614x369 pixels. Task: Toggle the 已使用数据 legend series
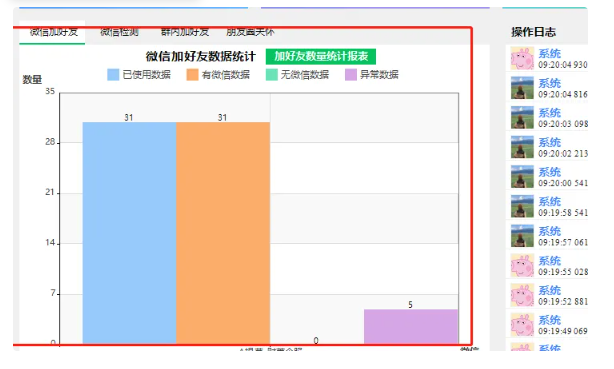click(139, 74)
